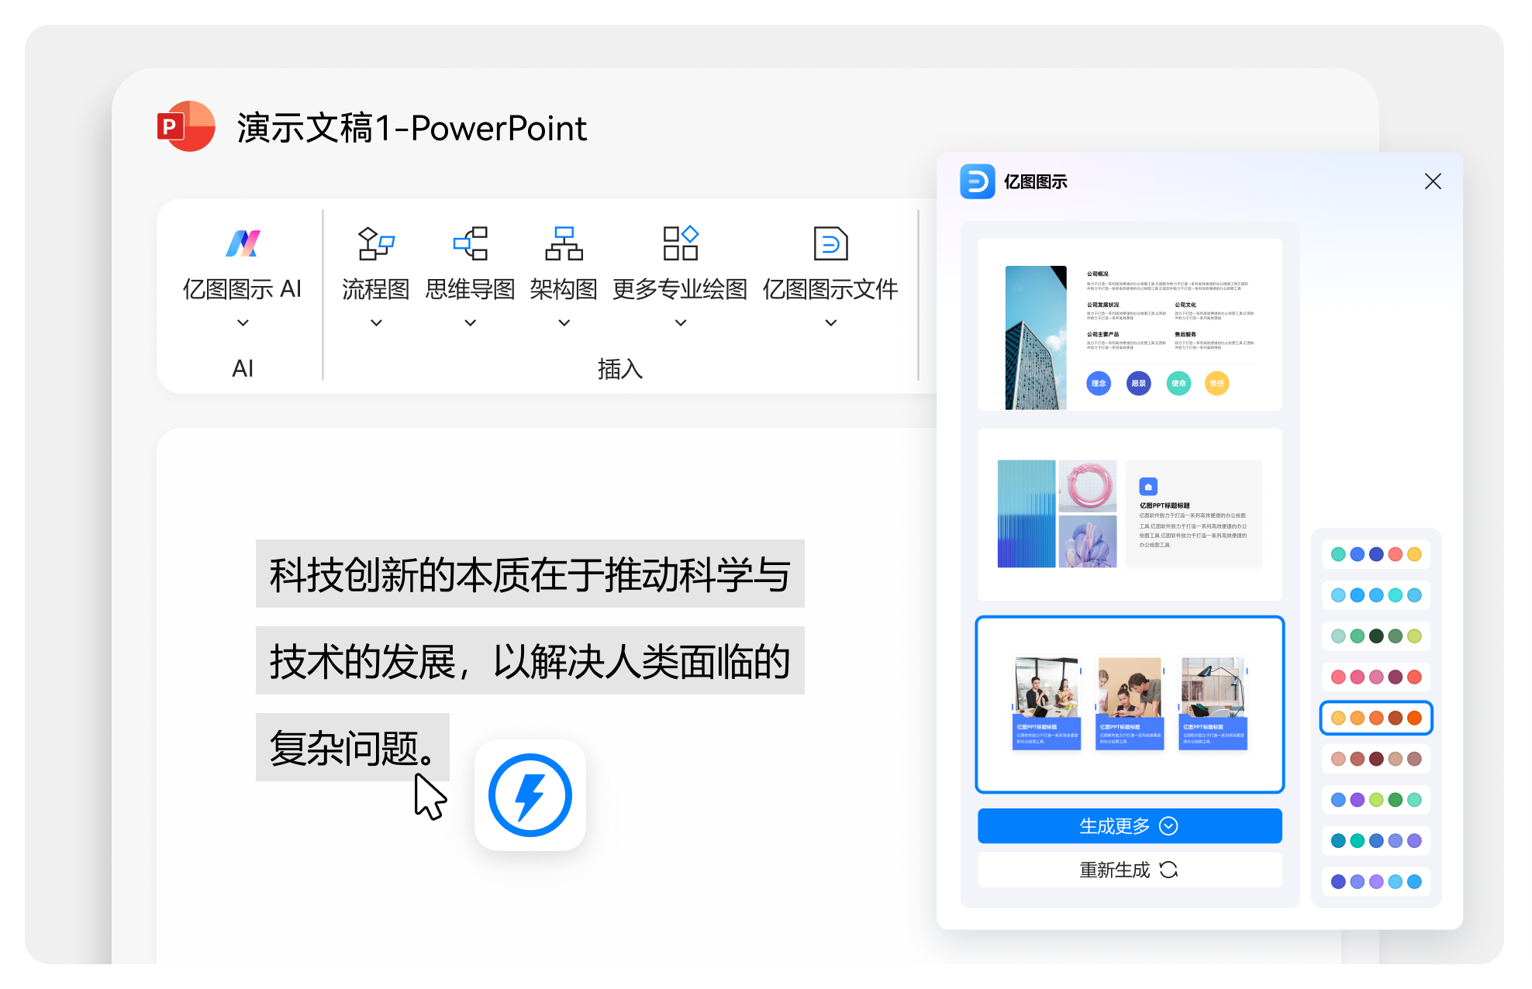This screenshot has width=1532, height=989.
Task: Switch to the 插入 ribbon group
Action: 620,368
